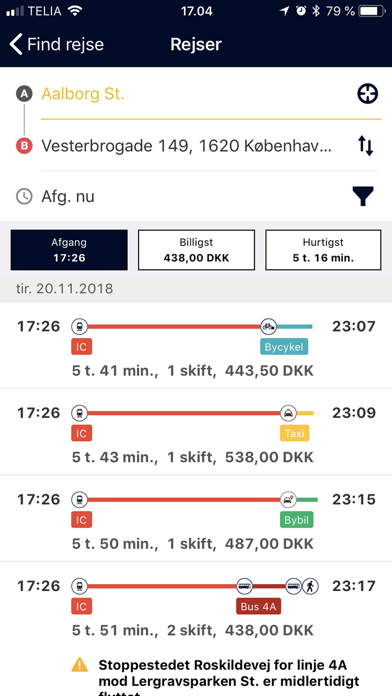Screen dimensions: 392x696
Task: Tap the current location crosshair icon
Action: pos(368,94)
